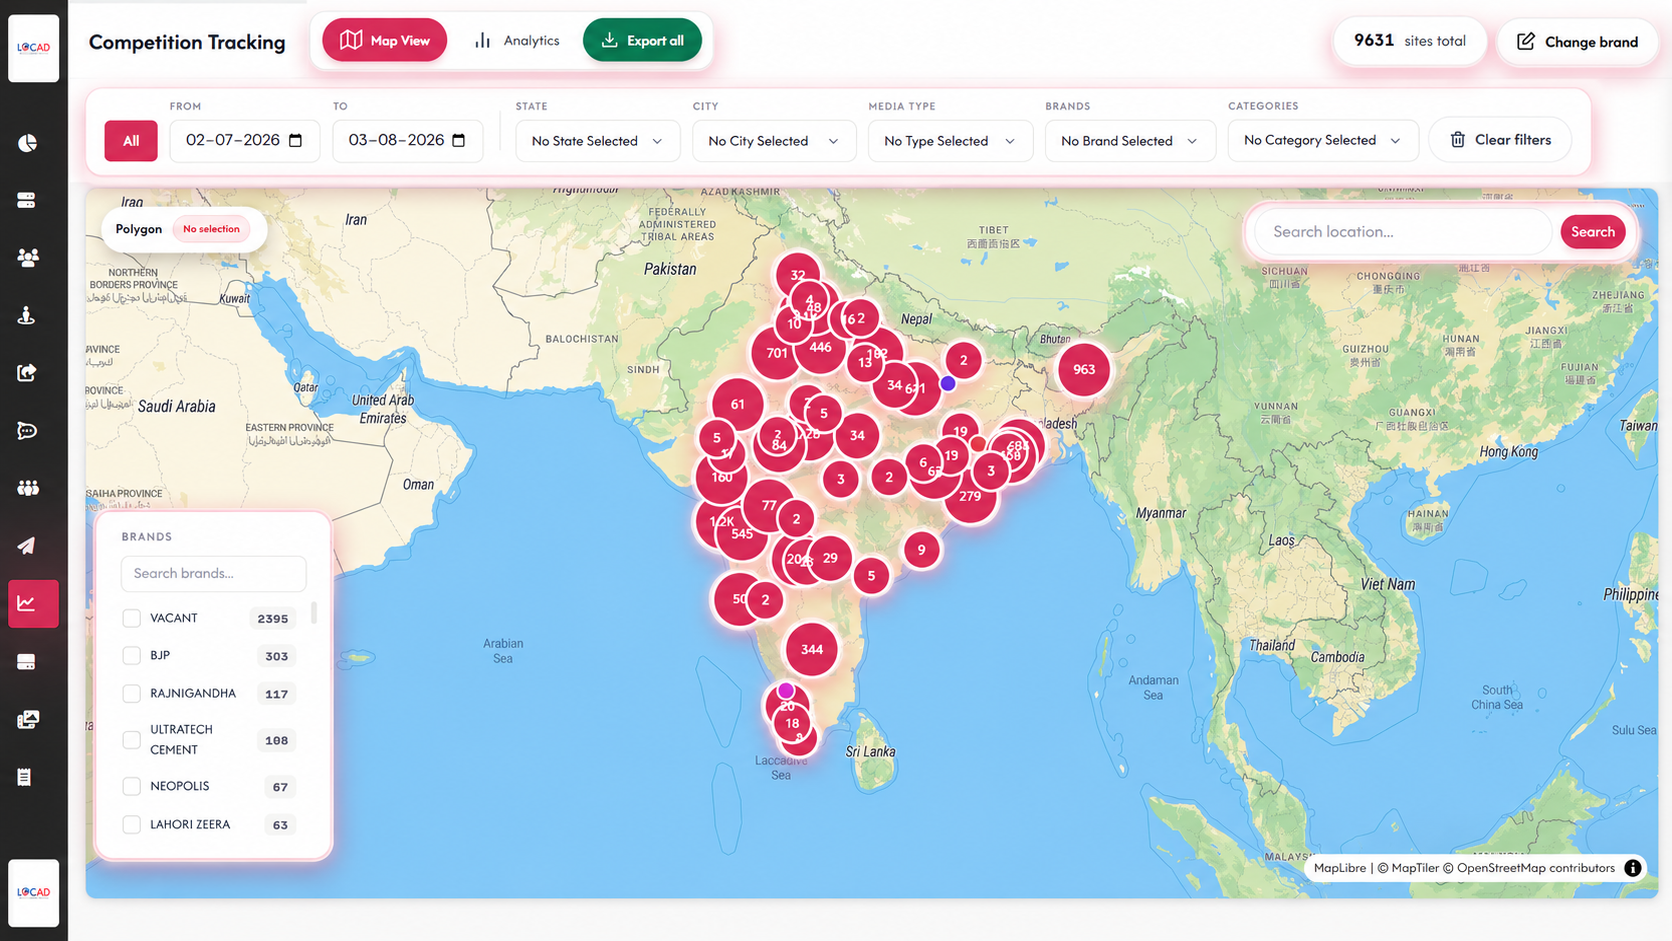Check the NEOPOLIS brand checkbox
This screenshot has width=1672, height=941.
(131, 786)
